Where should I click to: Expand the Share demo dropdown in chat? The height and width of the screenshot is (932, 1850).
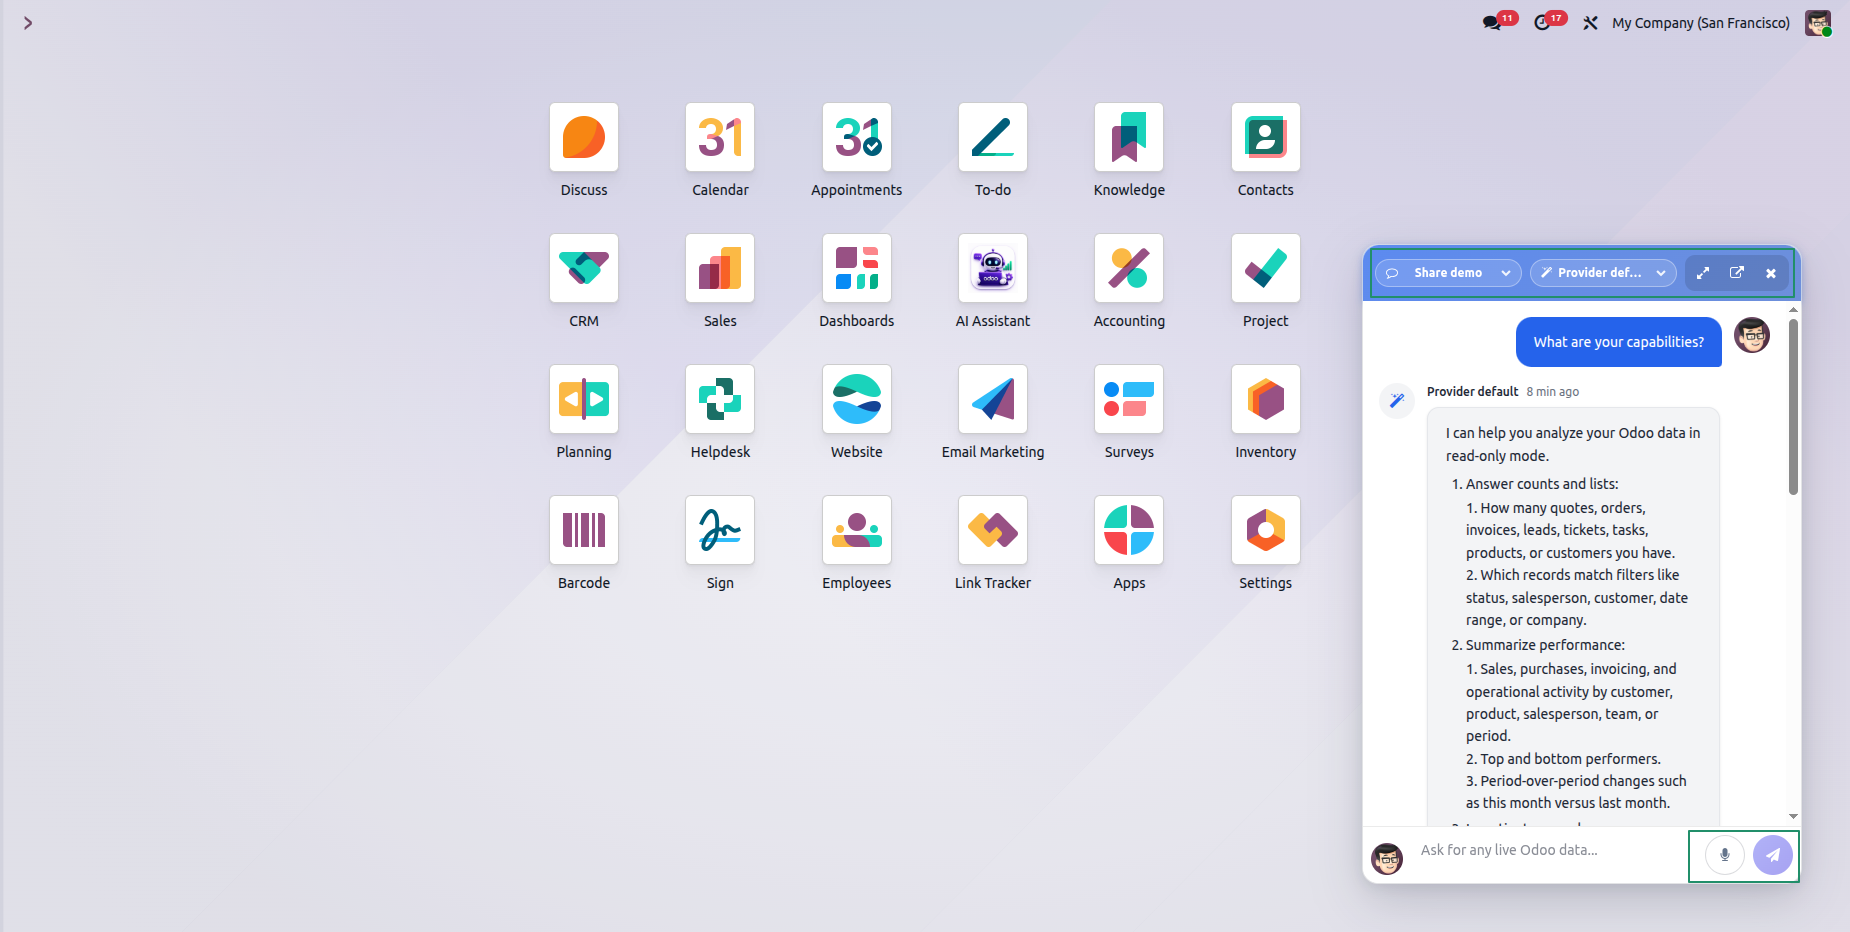(1448, 273)
